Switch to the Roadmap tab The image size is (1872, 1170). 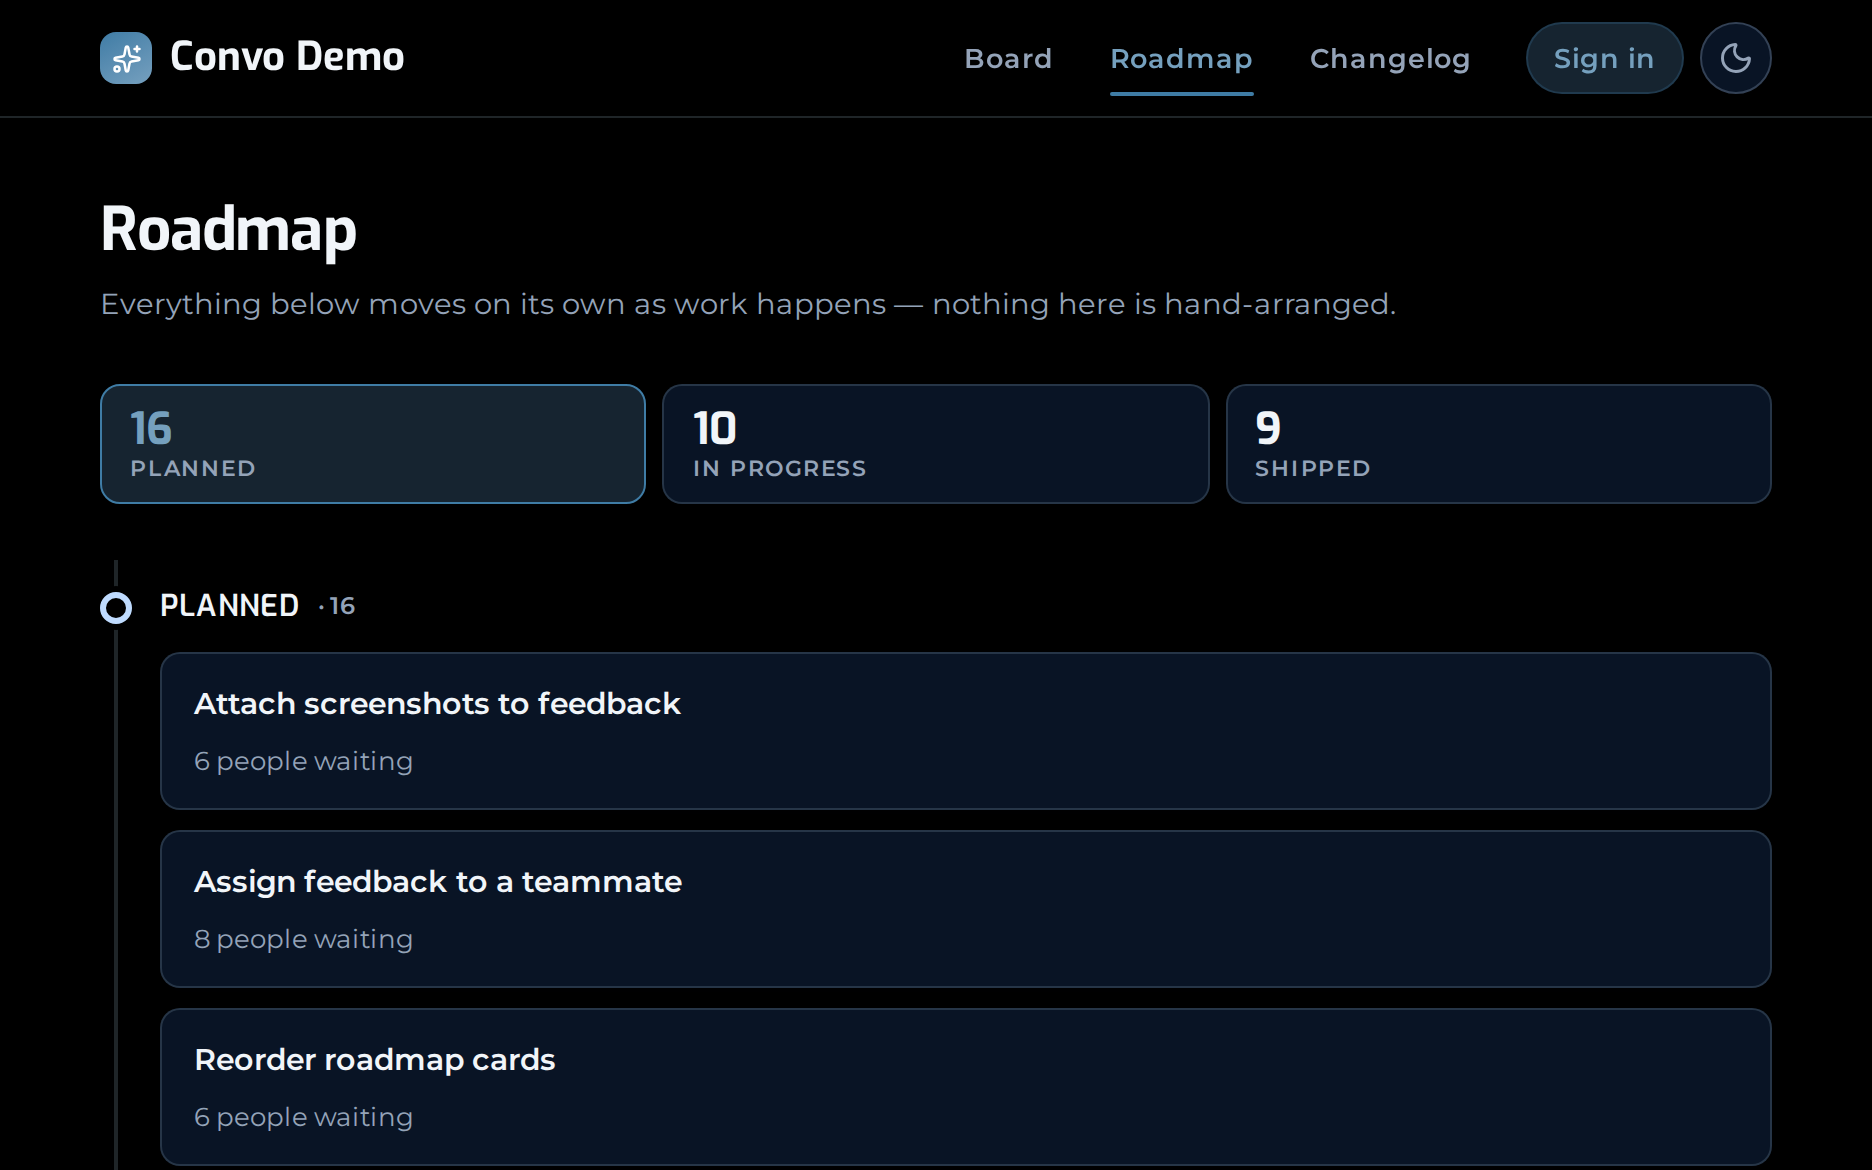[x=1181, y=59]
